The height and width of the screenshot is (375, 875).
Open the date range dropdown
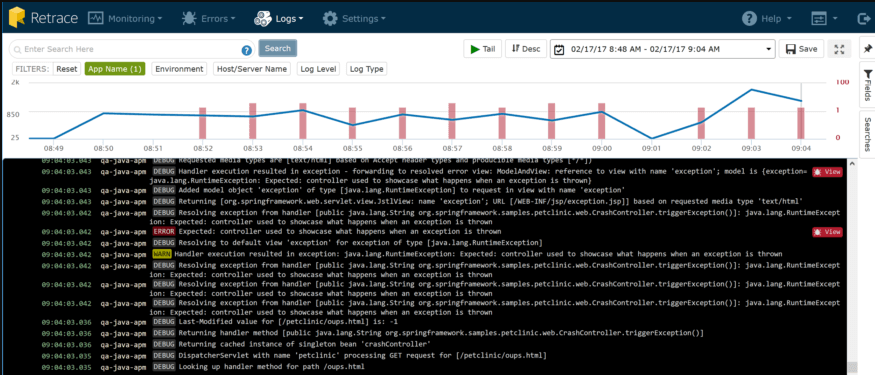pyautogui.click(x=663, y=49)
